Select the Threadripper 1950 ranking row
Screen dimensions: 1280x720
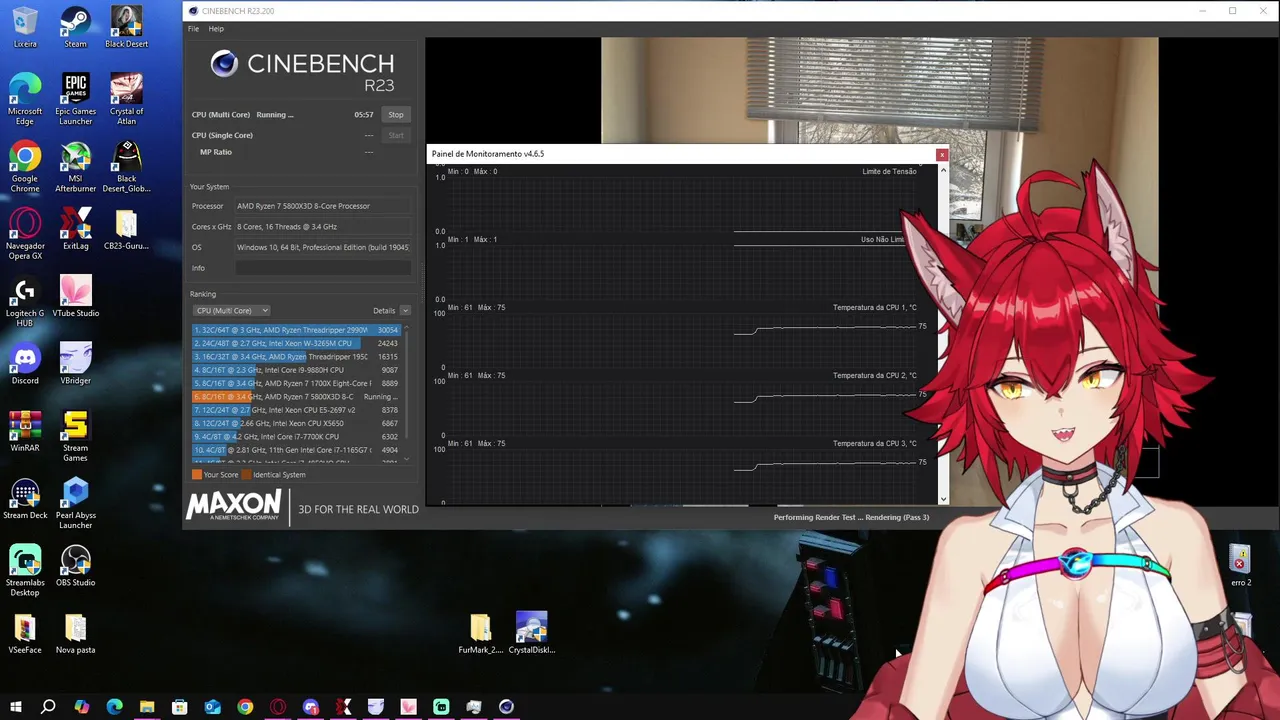click(x=296, y=357)
